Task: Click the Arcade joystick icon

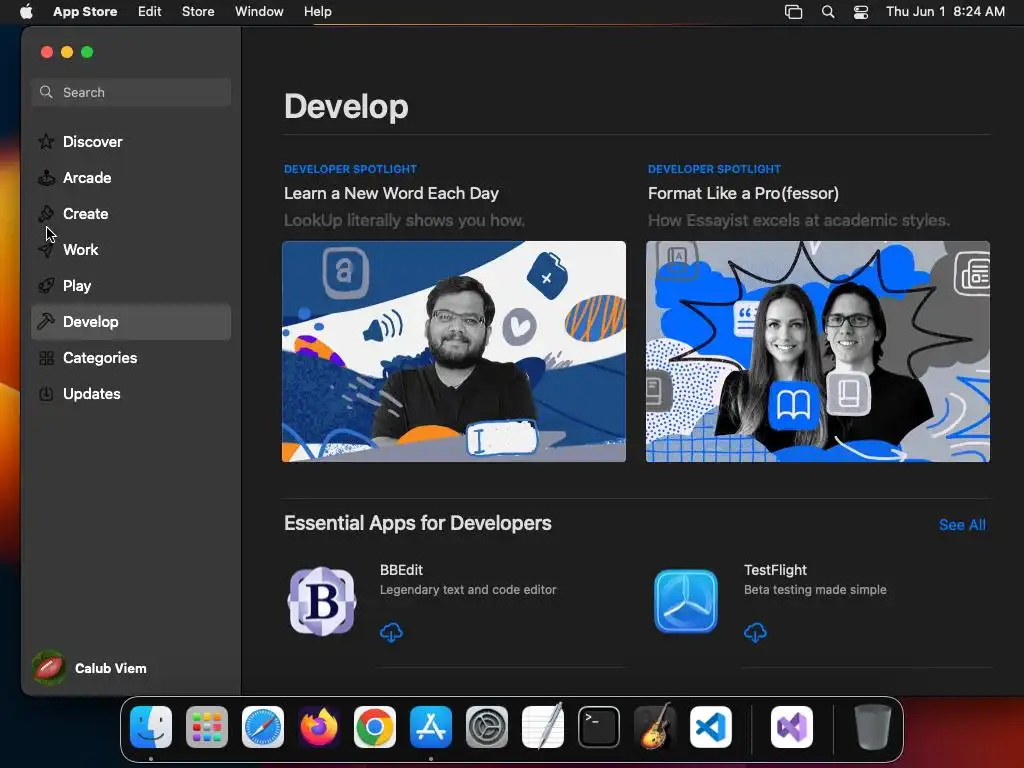Action: tap(46, 178)
